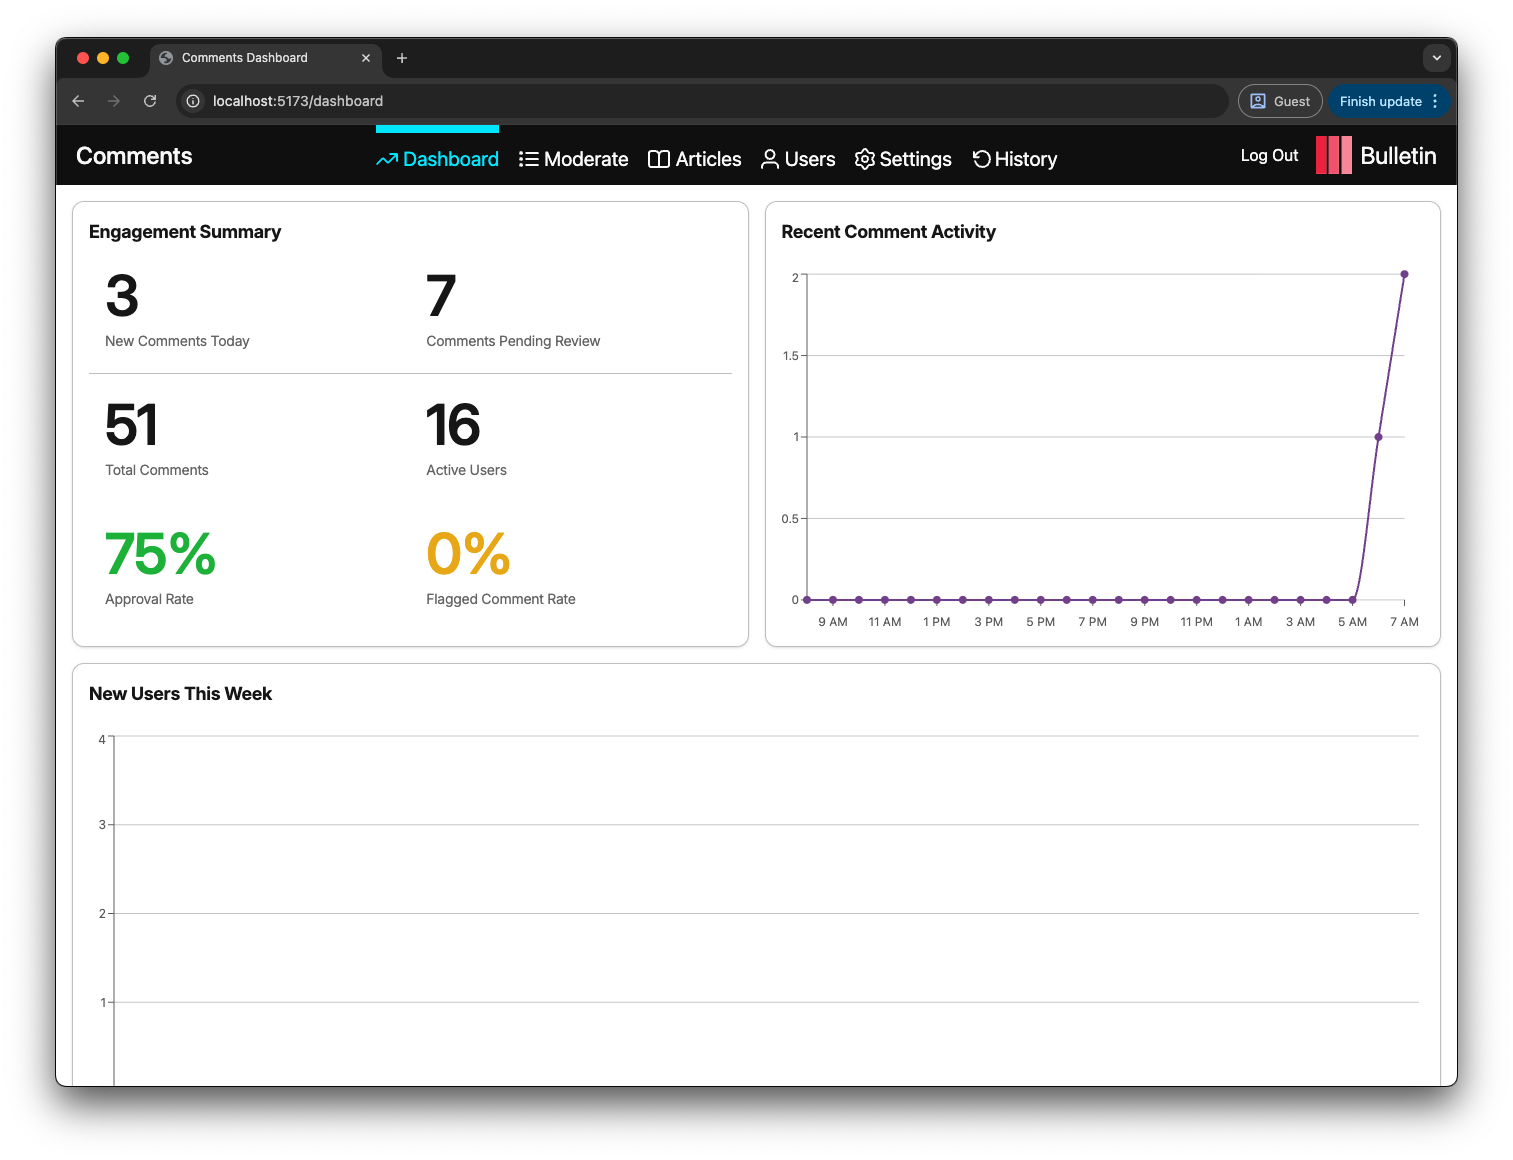Open the Finish update three-dot menu
The height and width of the screenshot is (1160, 1513).
click(1435, 101)
